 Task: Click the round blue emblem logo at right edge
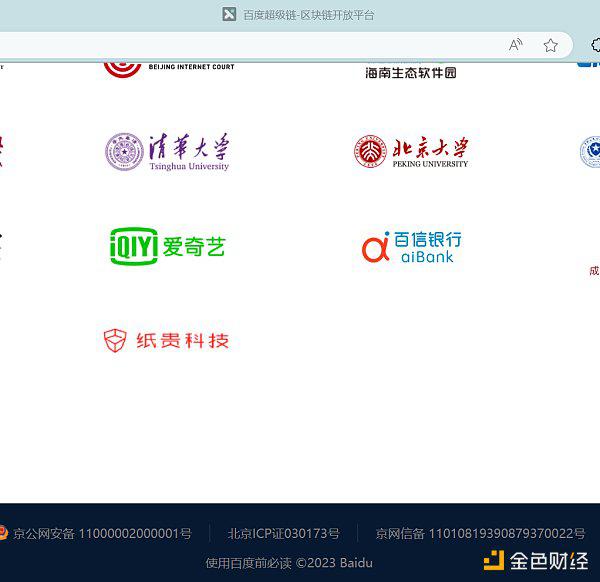590,152
